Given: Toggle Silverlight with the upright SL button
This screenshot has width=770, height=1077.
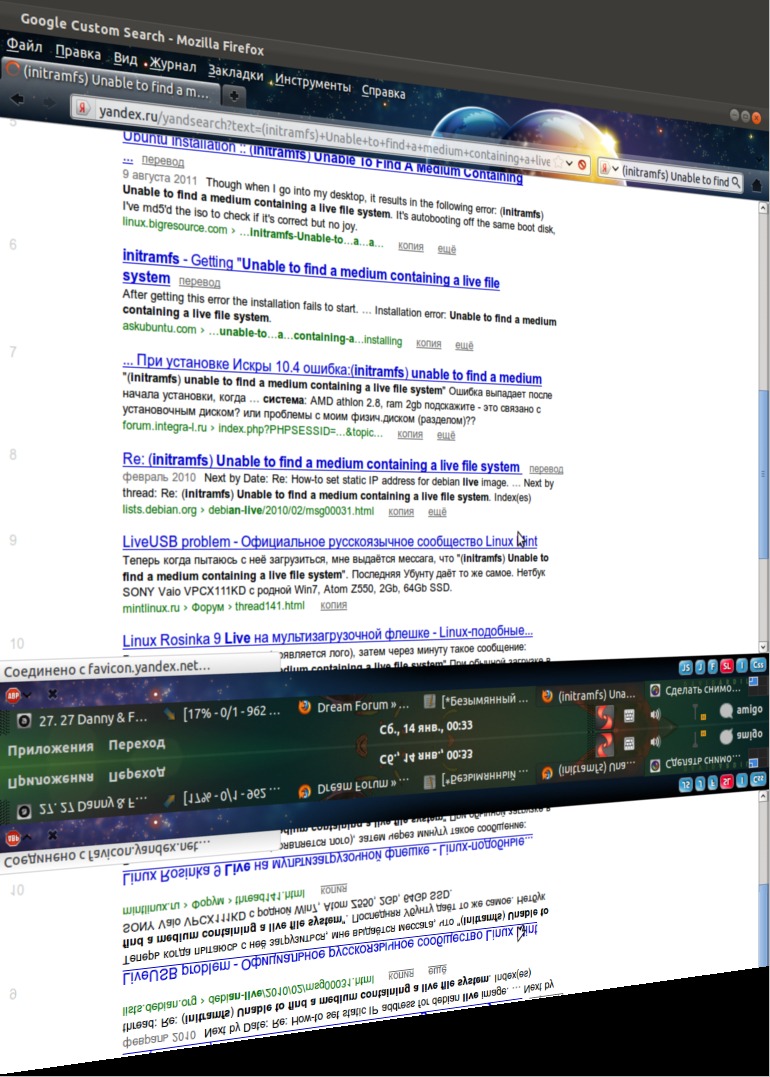Looking at the screenshot, I should point(727,666).
